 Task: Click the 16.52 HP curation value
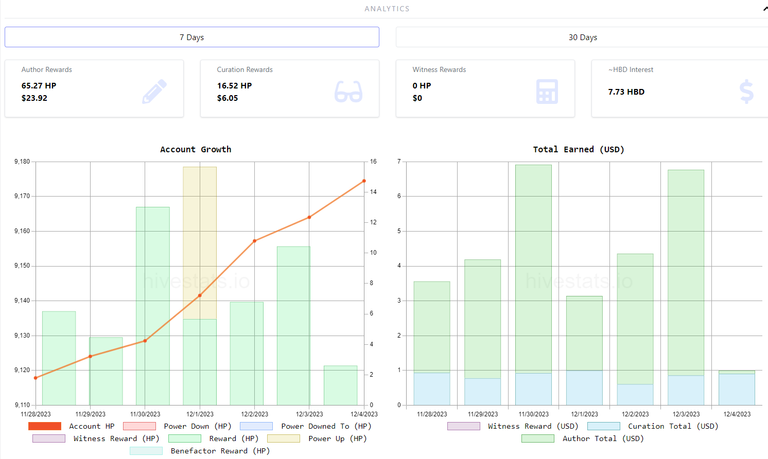[x=234, y=86]
